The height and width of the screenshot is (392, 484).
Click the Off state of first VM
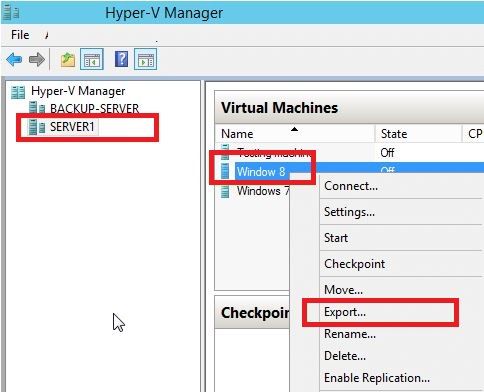[x=387, y=153]
